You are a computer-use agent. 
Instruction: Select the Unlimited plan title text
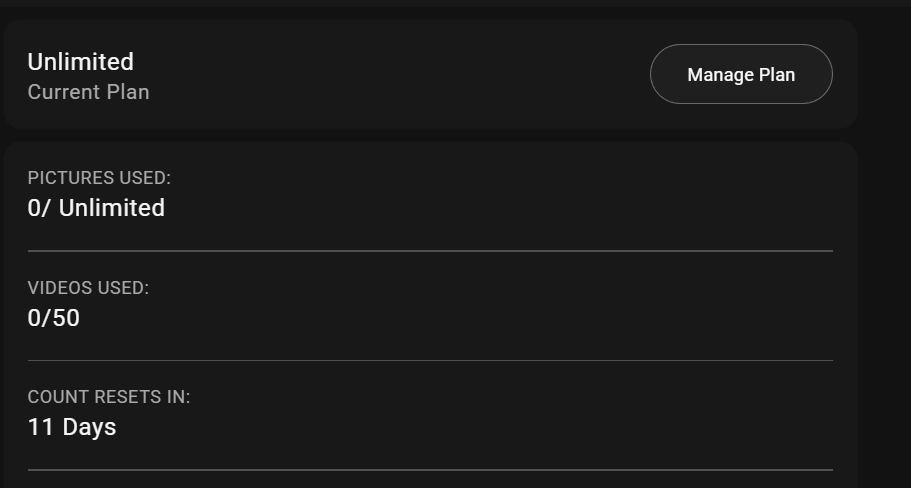80,62
